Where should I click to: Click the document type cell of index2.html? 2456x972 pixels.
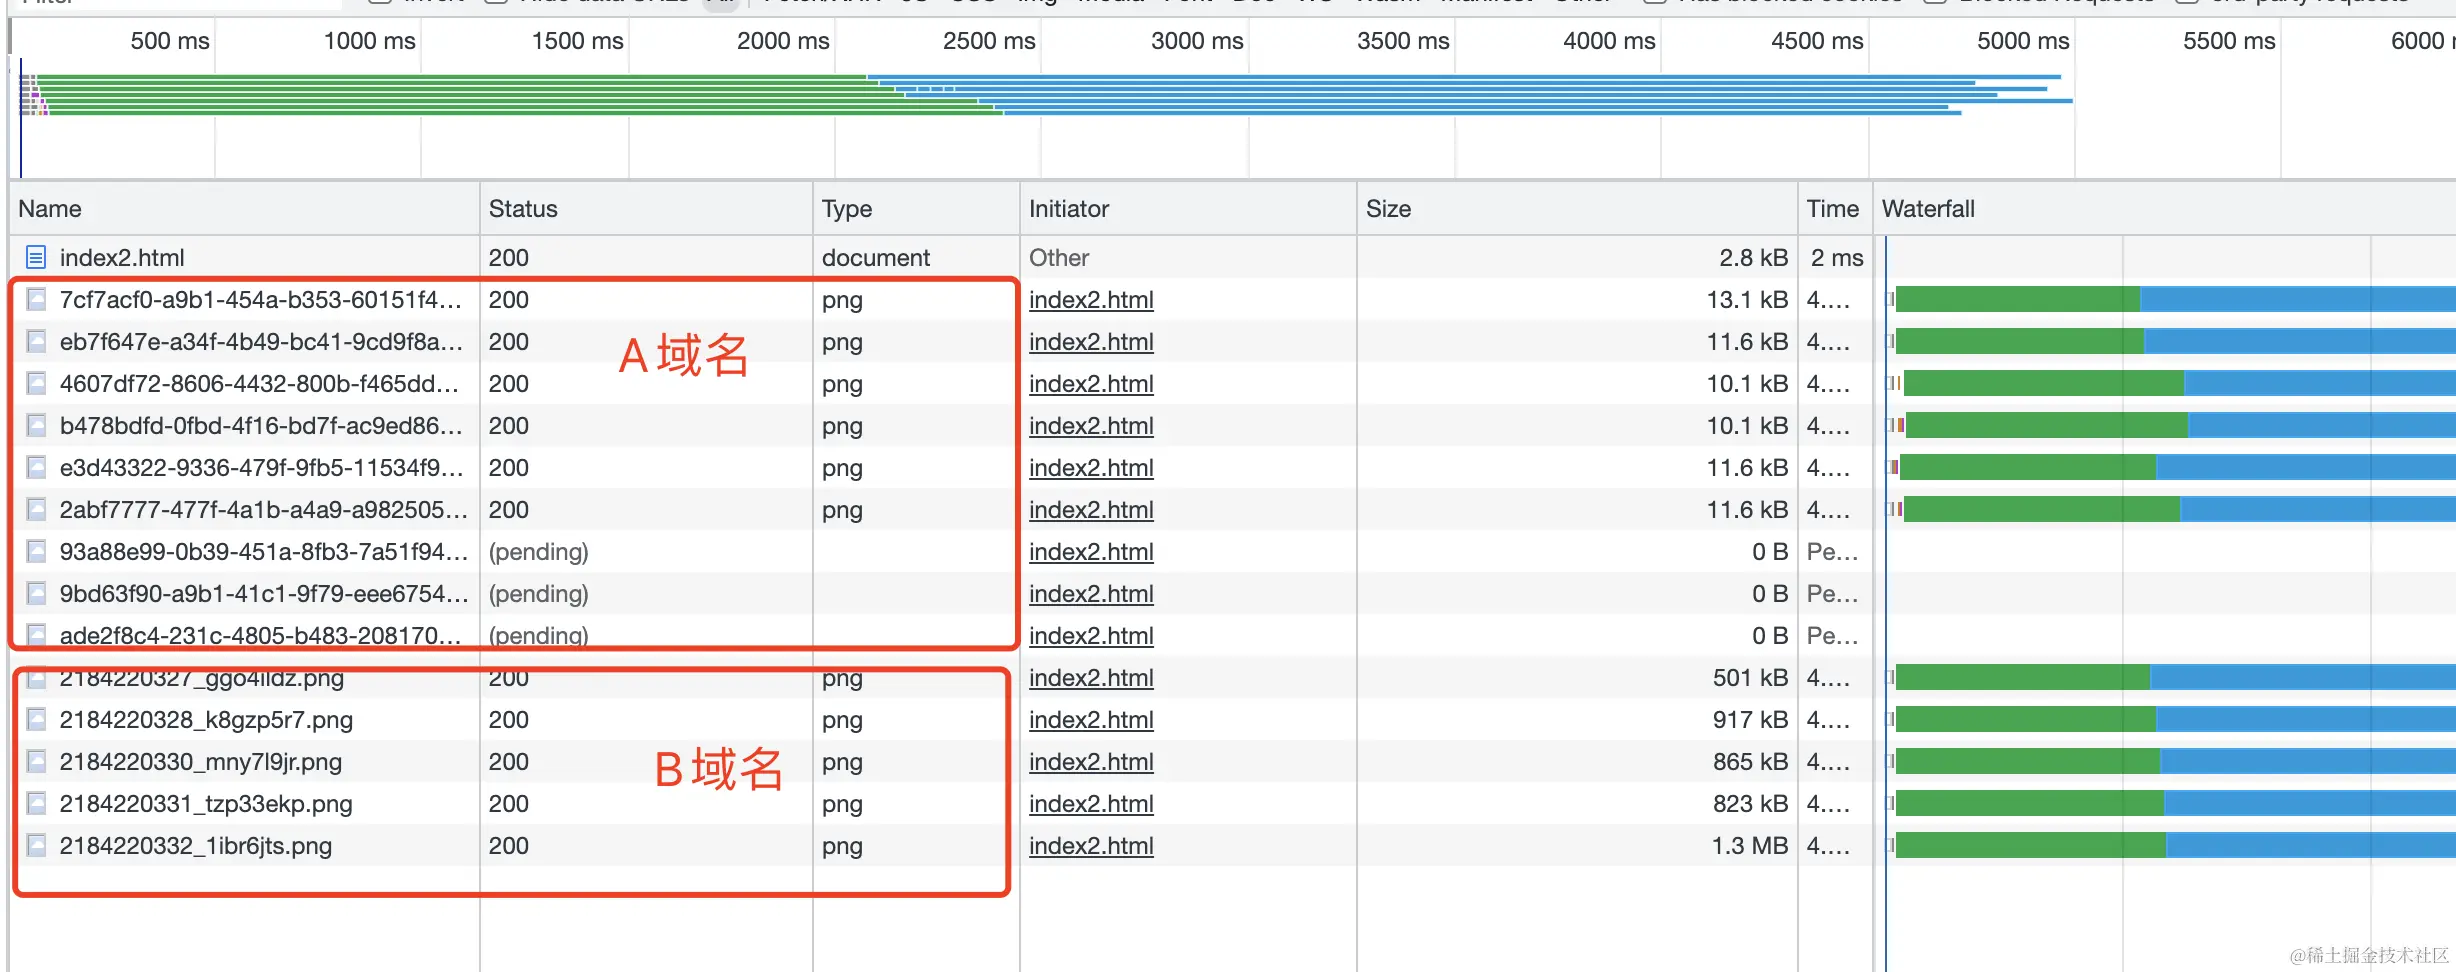876,258
